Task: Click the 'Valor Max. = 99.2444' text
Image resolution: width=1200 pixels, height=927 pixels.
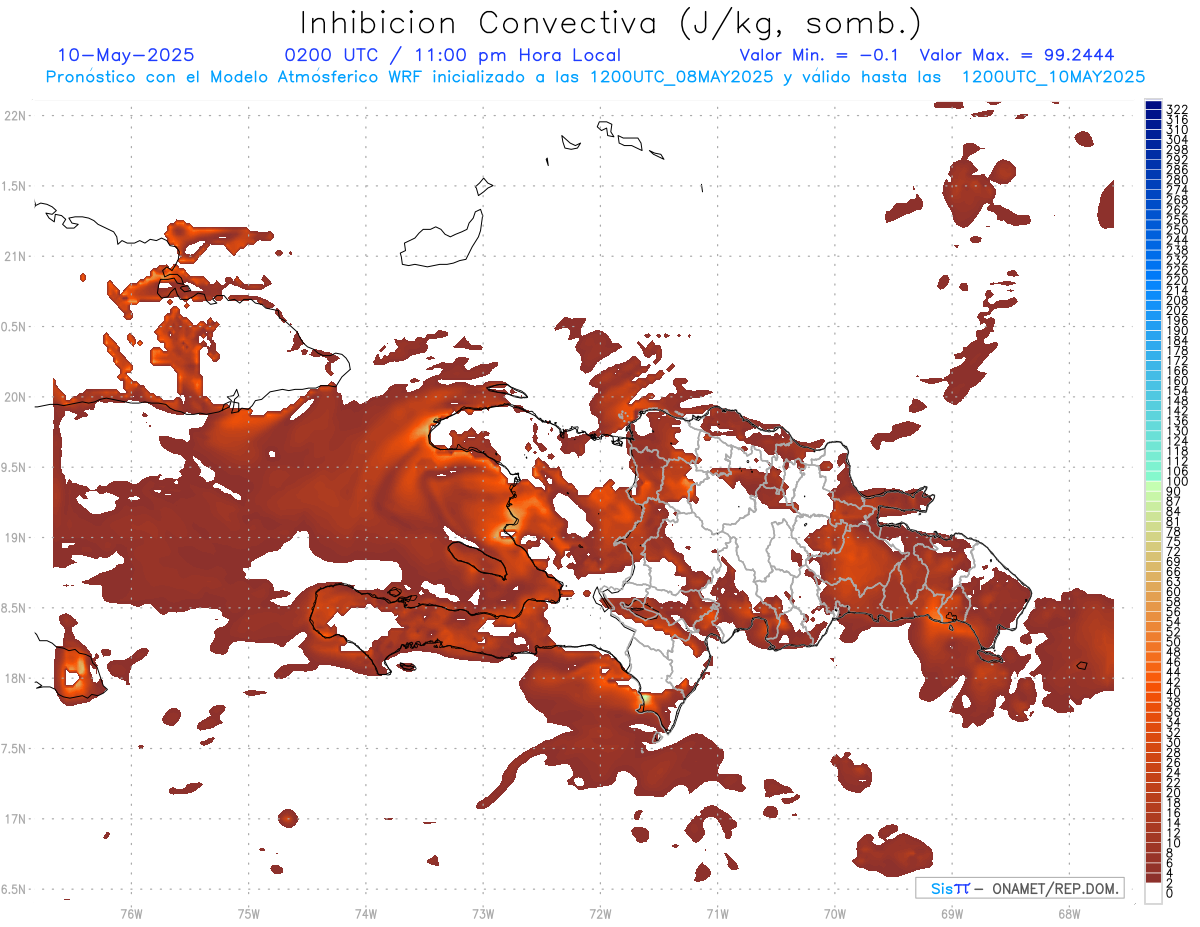Action: 1017,55
